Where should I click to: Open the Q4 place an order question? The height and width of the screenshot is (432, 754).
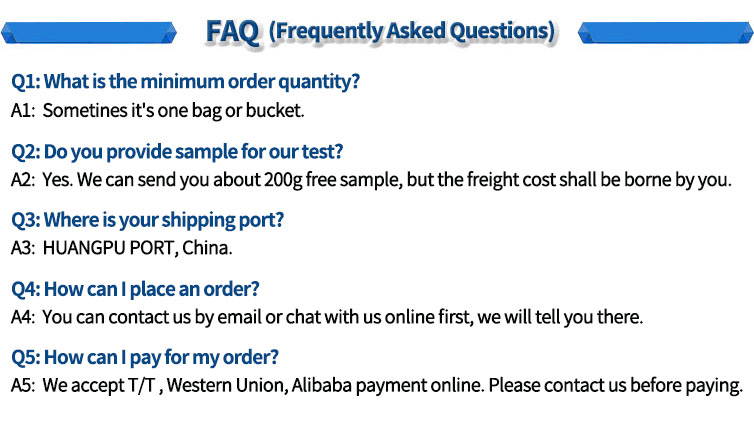pyautogui.click(x=135, y=289)
